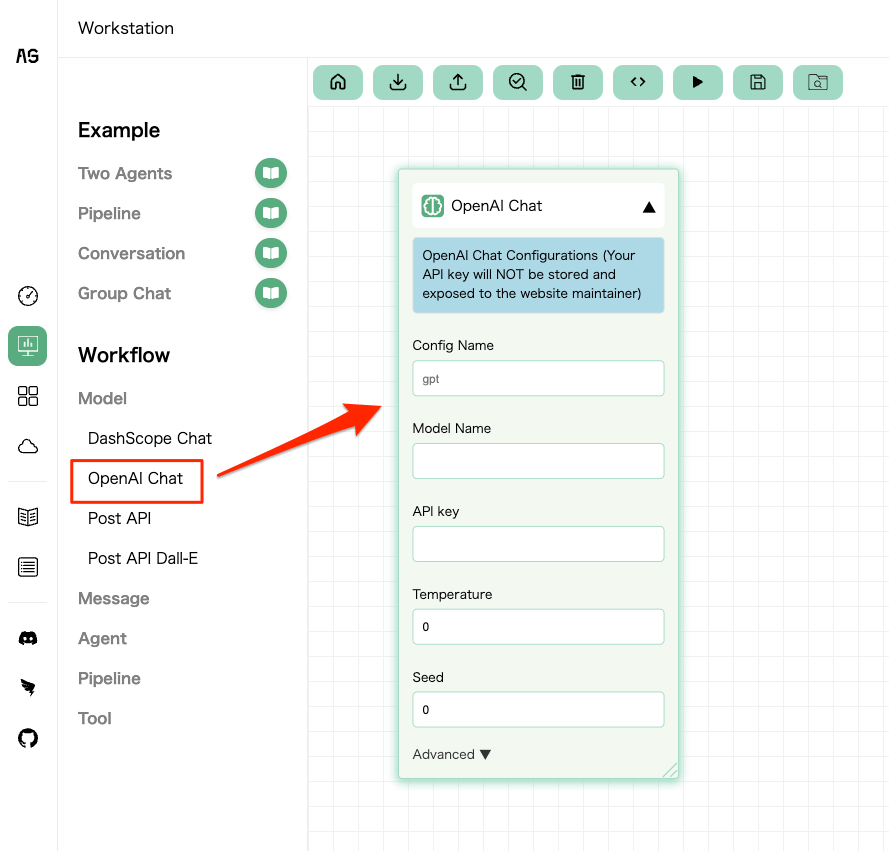The image size is (889, 851).
Task: Expand the Message workflow category
Action: click(x=114, y=598)
